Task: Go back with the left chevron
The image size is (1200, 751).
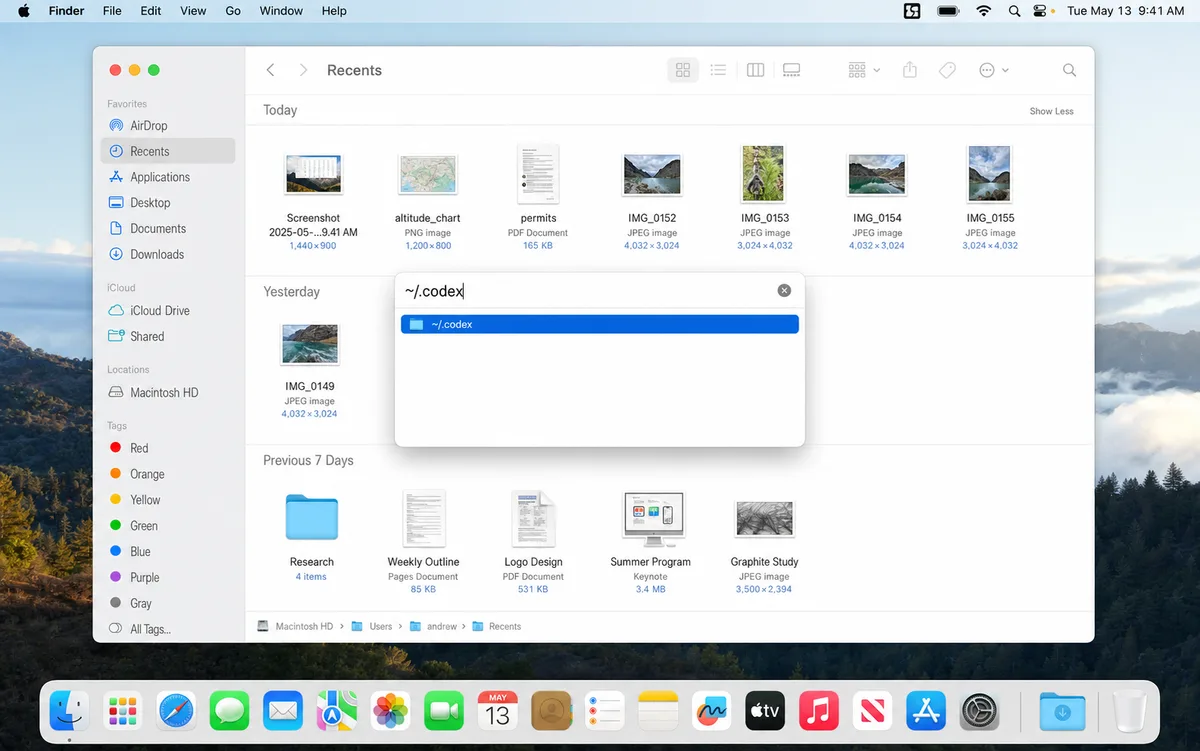Action: point(270,70)
